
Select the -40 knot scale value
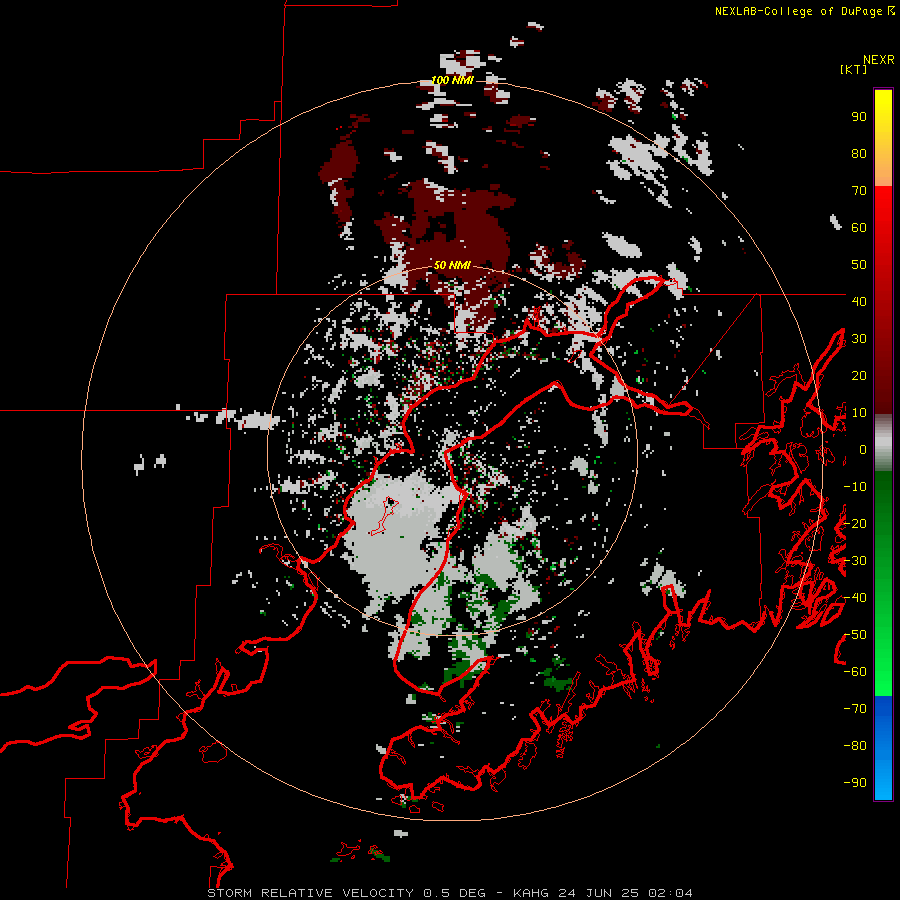click(855, 598)
